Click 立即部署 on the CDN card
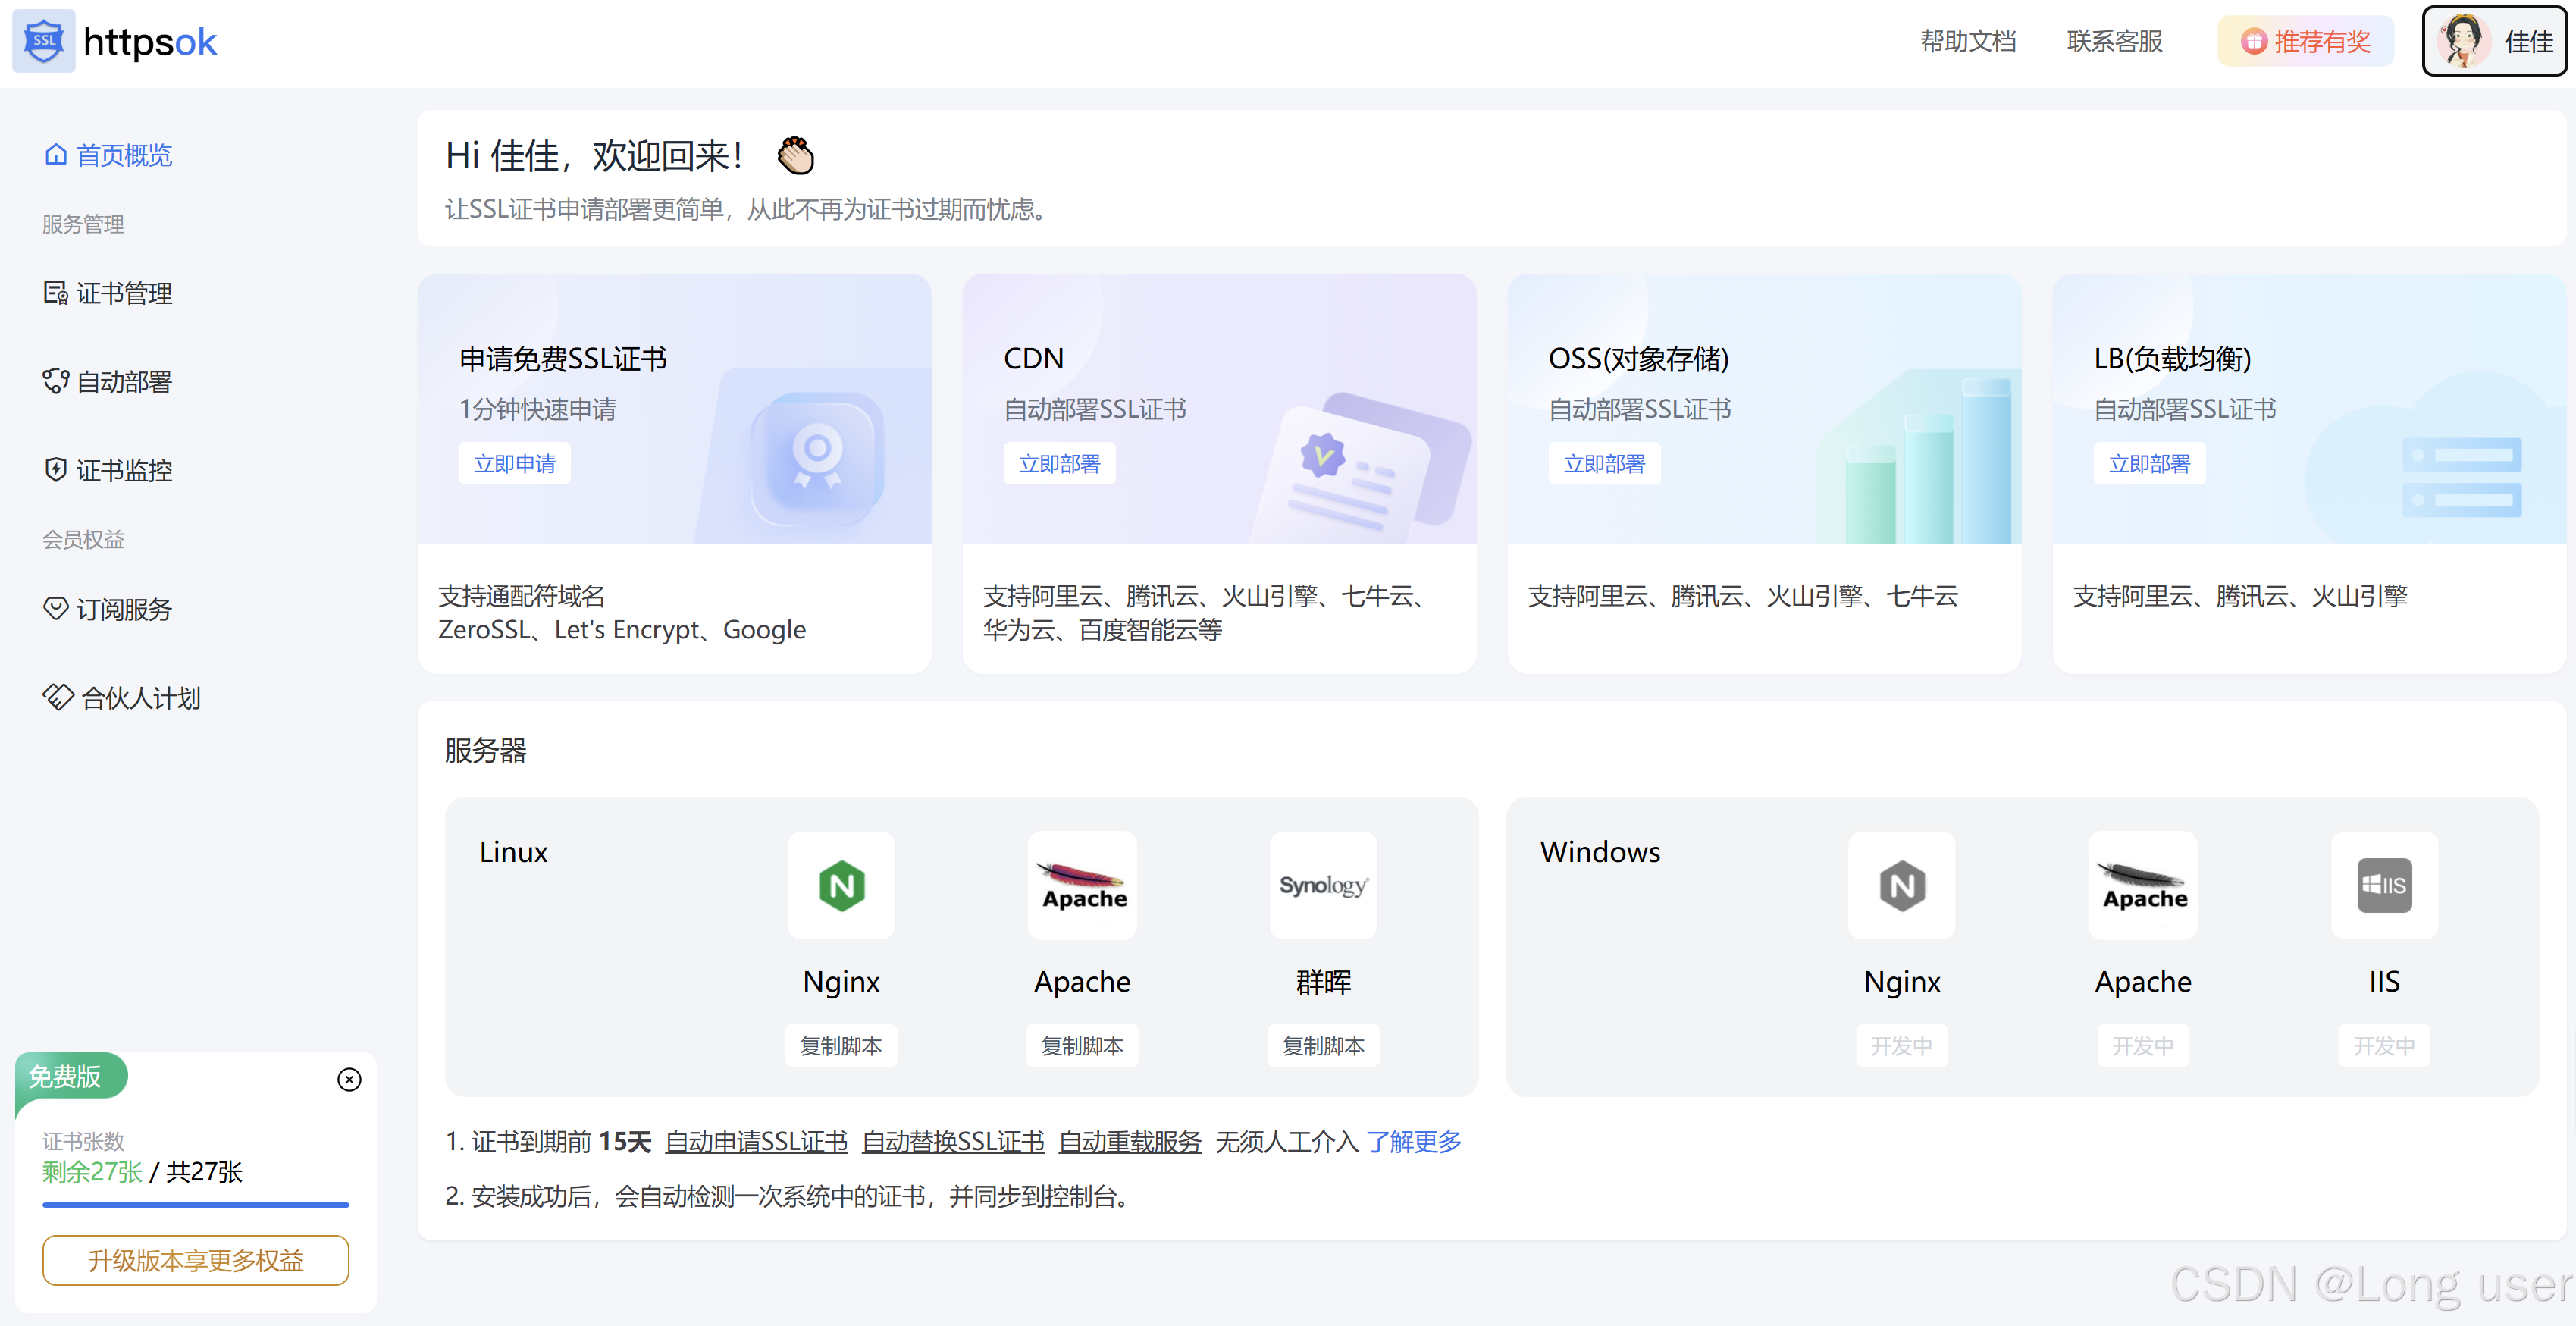Viewport: 2576px width, 1326px height. point(1059,463)
